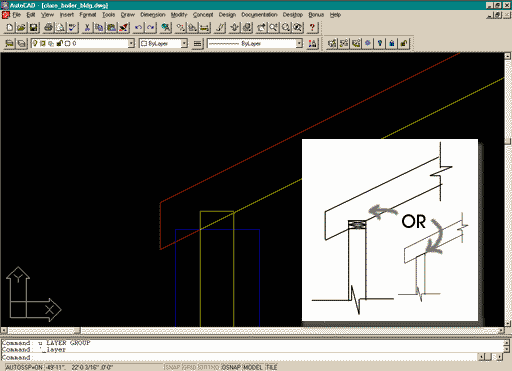
Task: Click the Print icon
Action: [49, 28]
